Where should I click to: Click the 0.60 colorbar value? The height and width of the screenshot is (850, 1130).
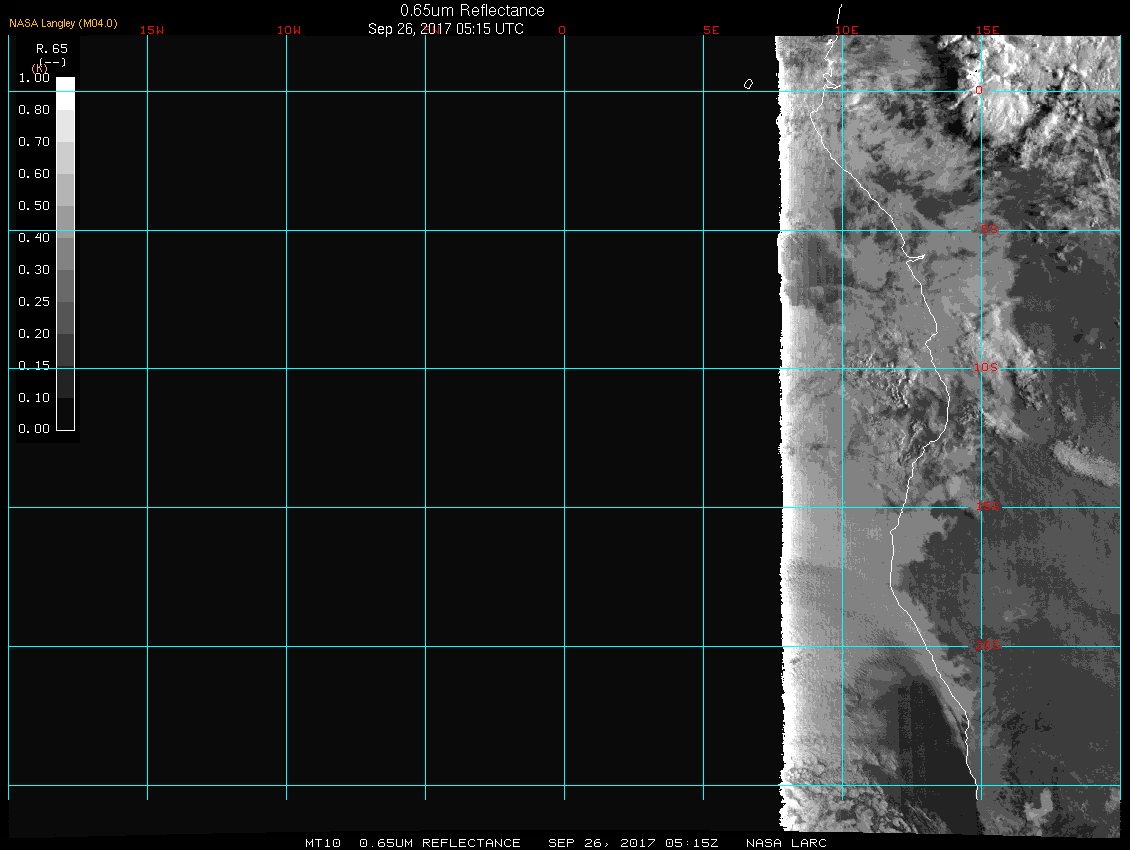click(34, 174)
